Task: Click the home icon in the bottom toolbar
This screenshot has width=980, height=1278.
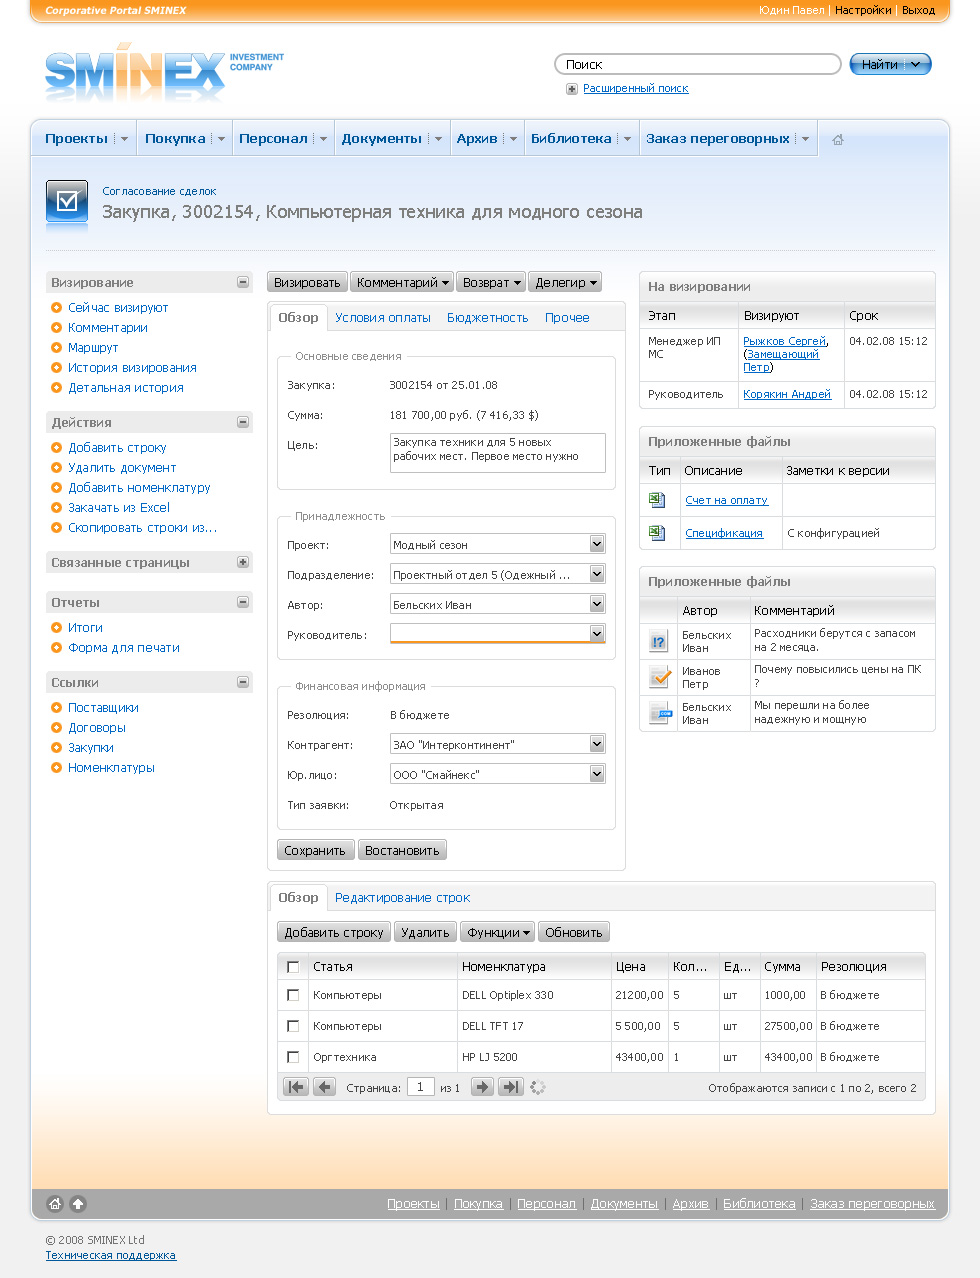Action: [53, 1204]
